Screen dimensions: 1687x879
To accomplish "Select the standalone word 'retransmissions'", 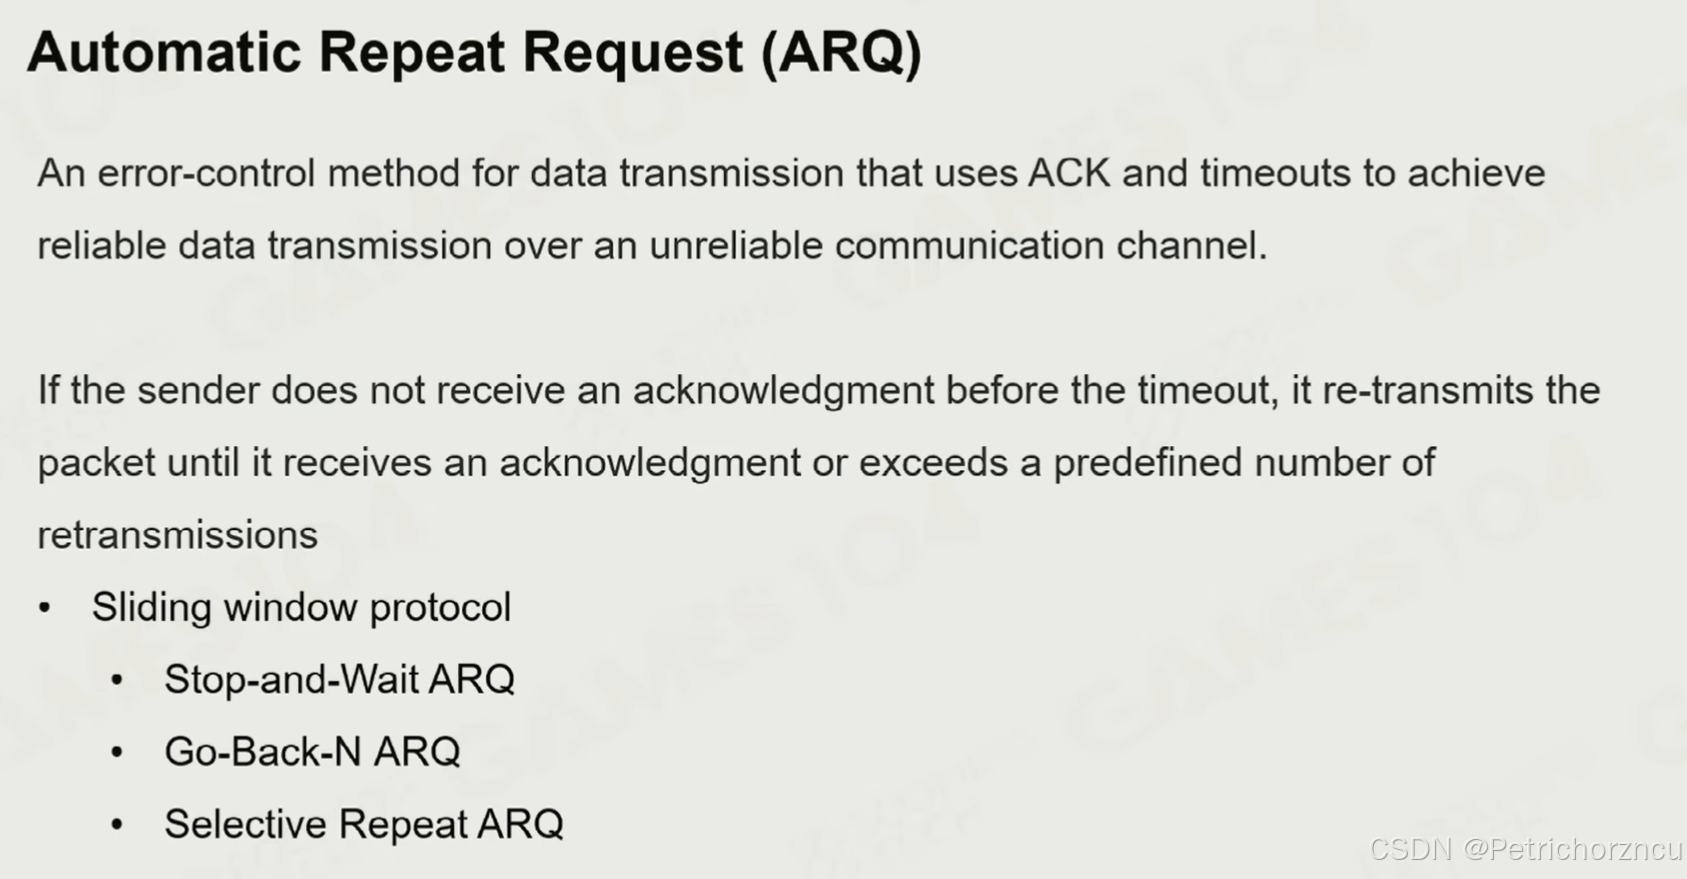I will click(x=178, y=535).
